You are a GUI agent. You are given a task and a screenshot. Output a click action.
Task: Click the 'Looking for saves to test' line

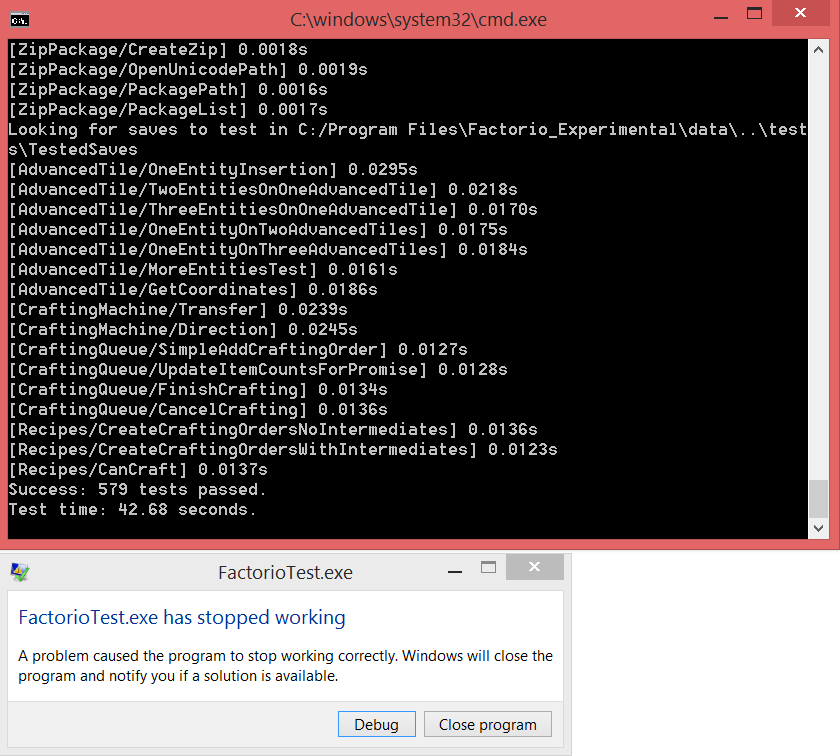point(408,129)
